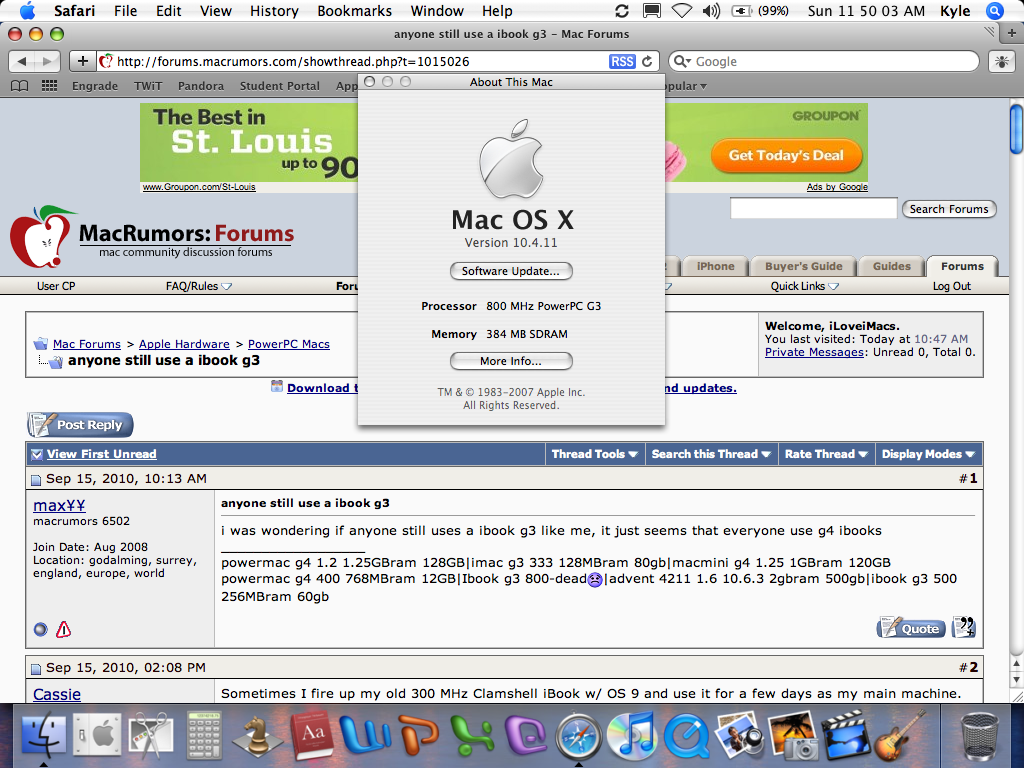Click the vertical scrollbar thumb
1024x768 pixels.
coord(1017,129)
